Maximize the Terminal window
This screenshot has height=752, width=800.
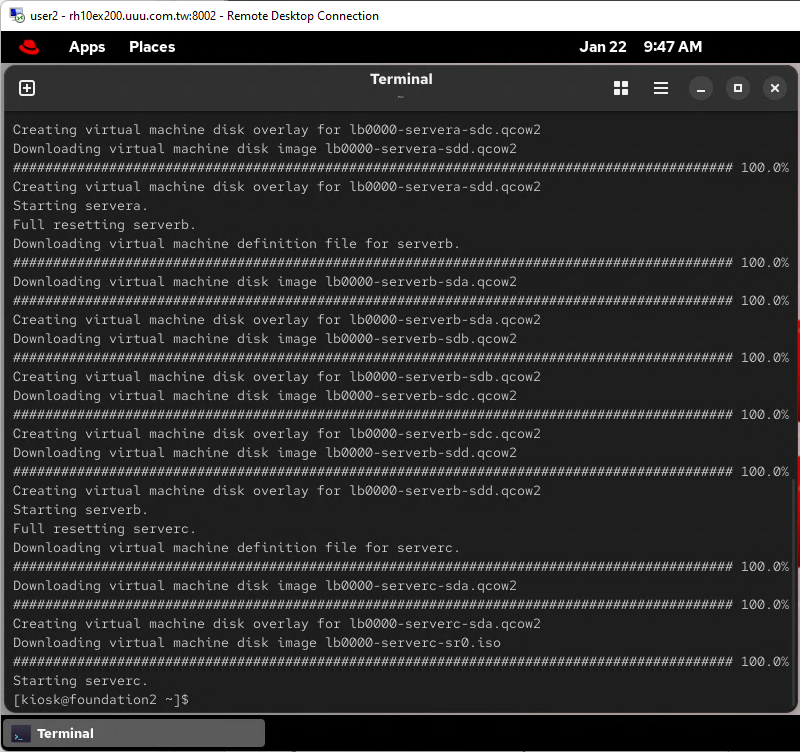tap(738, 88)
